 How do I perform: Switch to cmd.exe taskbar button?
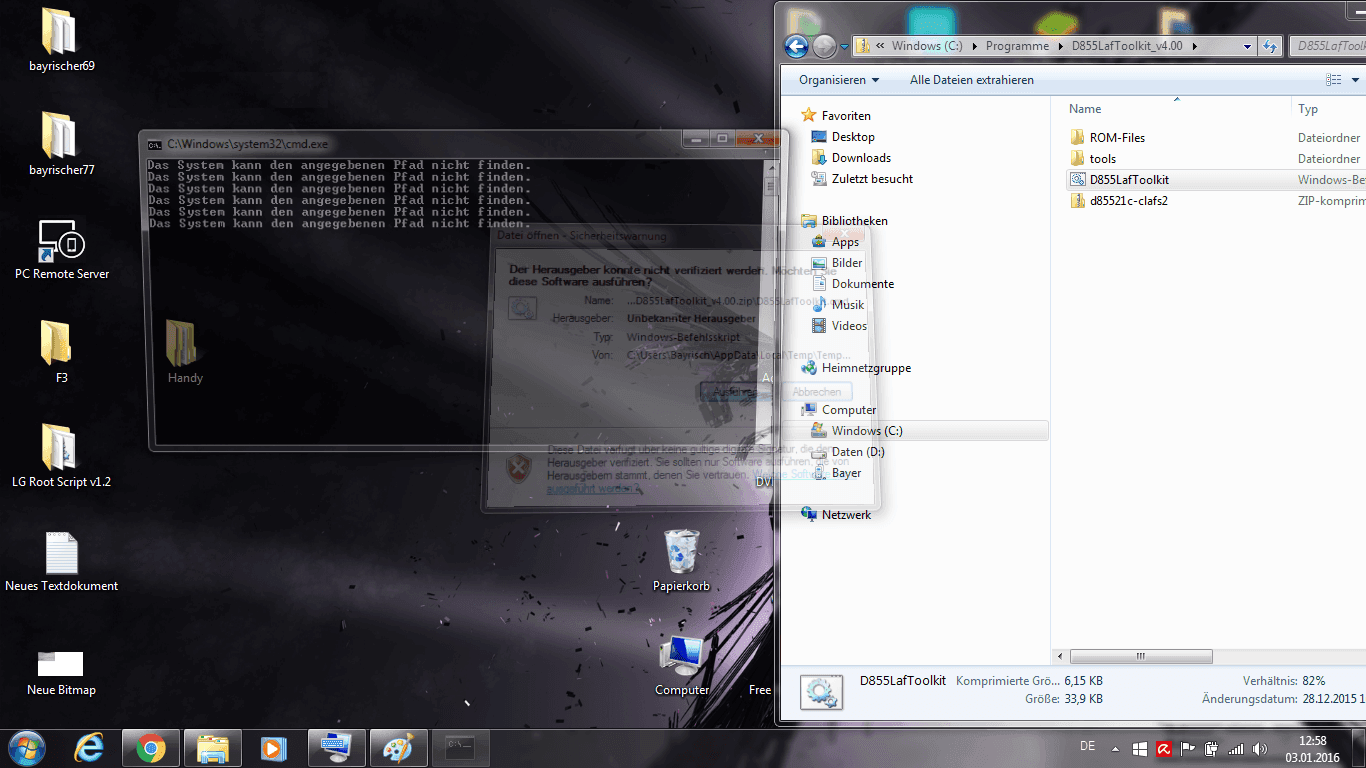point(460,748)
